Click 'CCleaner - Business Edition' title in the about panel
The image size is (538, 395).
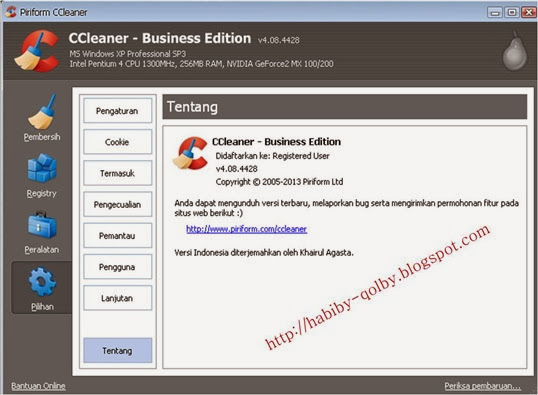tap(276, 141)
